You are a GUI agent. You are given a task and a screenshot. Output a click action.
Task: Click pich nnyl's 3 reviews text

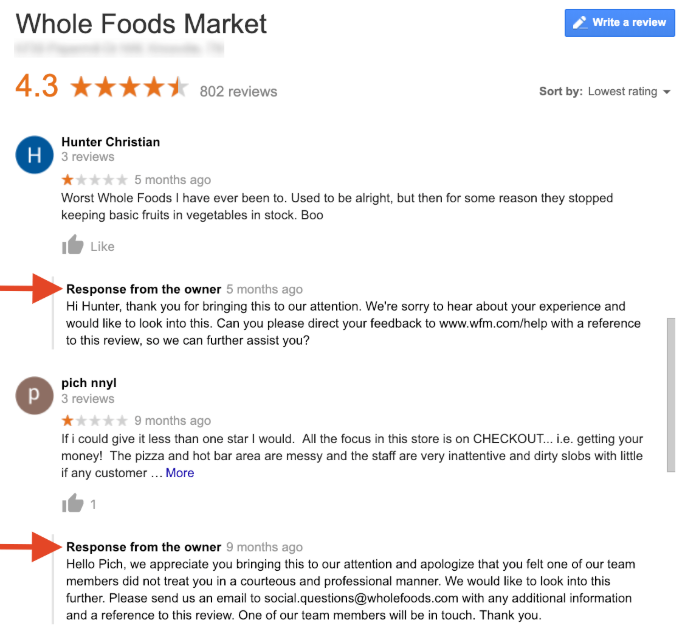tap(88, 399)
